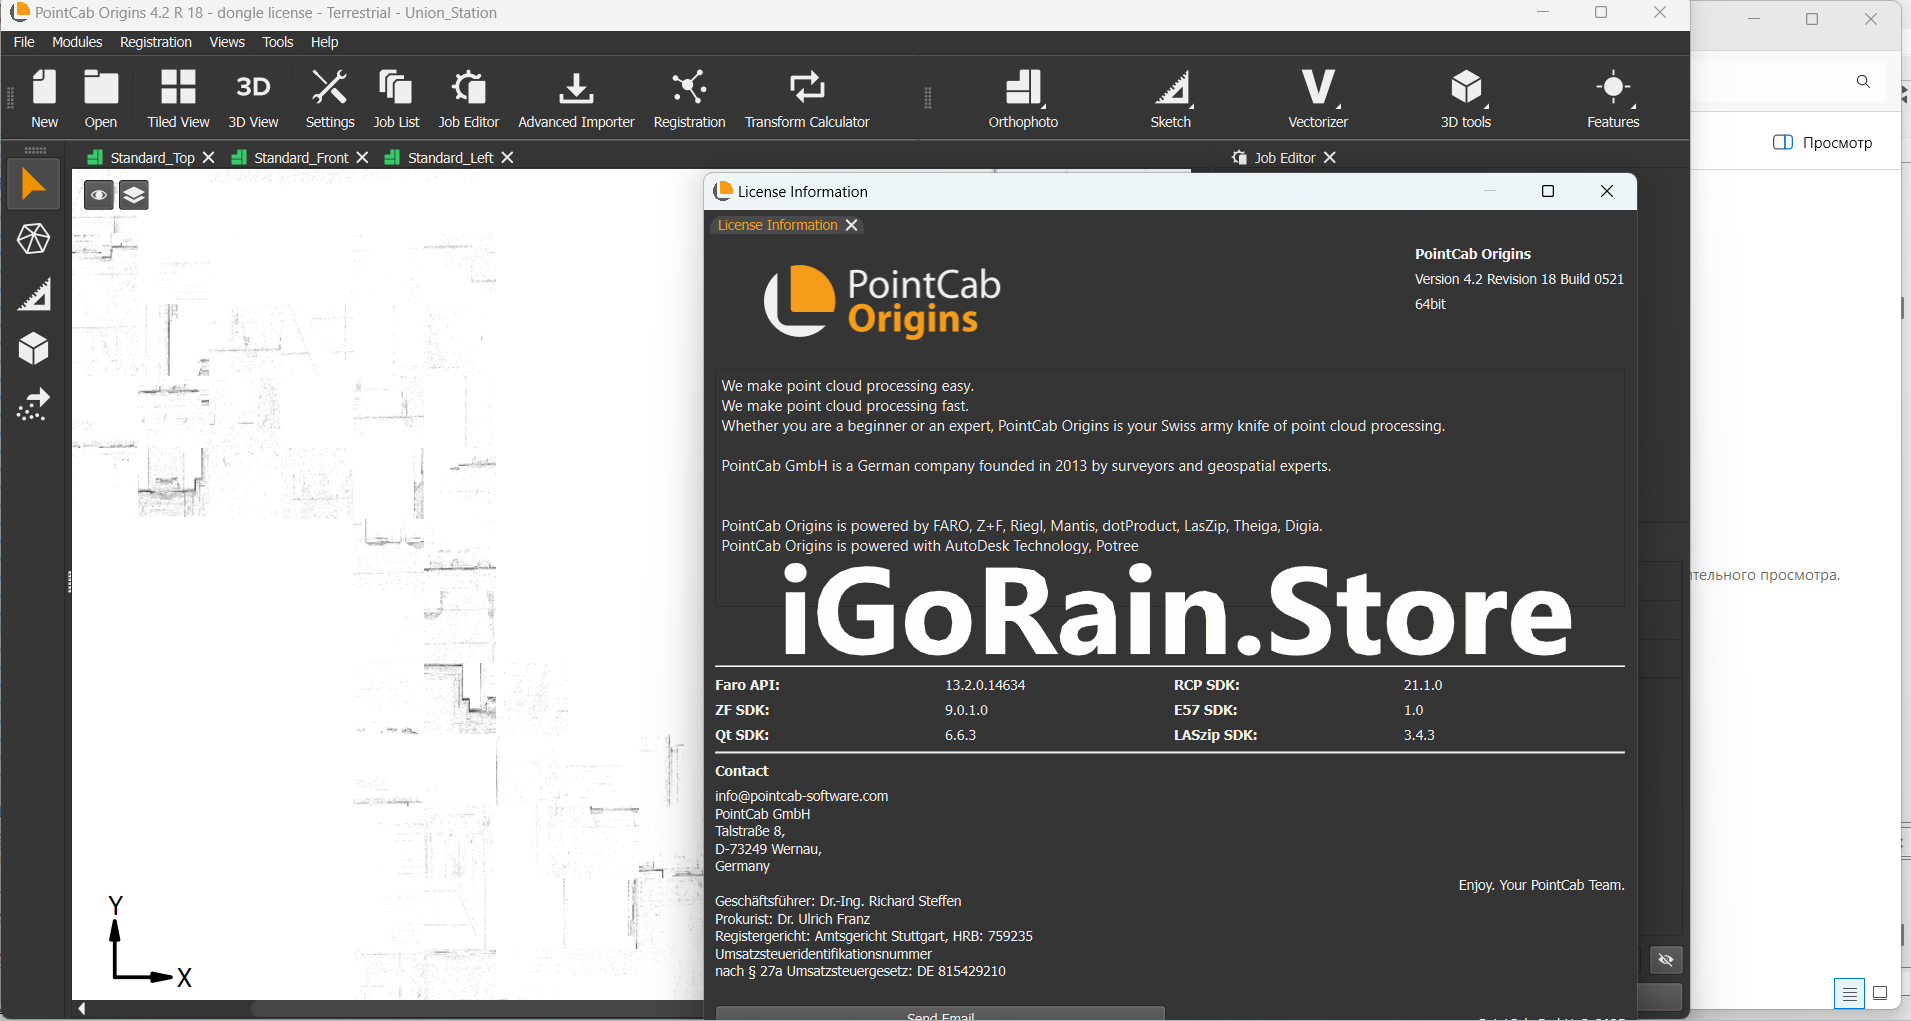The height and width of the screenshot is (1021, 1911).
Task: Close the Standard_Left tab
Action: [x=508, y=158]
